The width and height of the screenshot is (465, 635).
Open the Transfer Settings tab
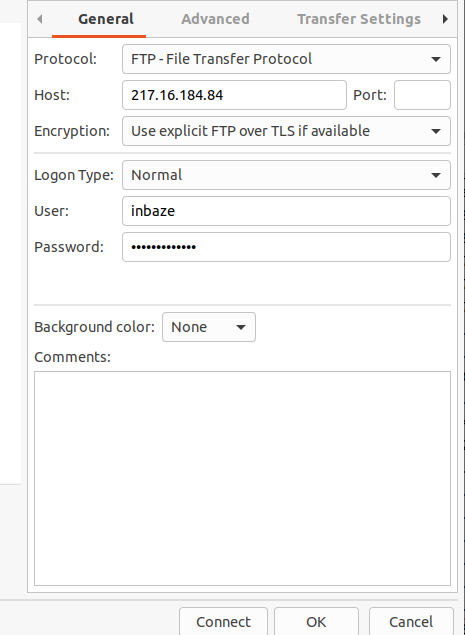tap(359, 19)
